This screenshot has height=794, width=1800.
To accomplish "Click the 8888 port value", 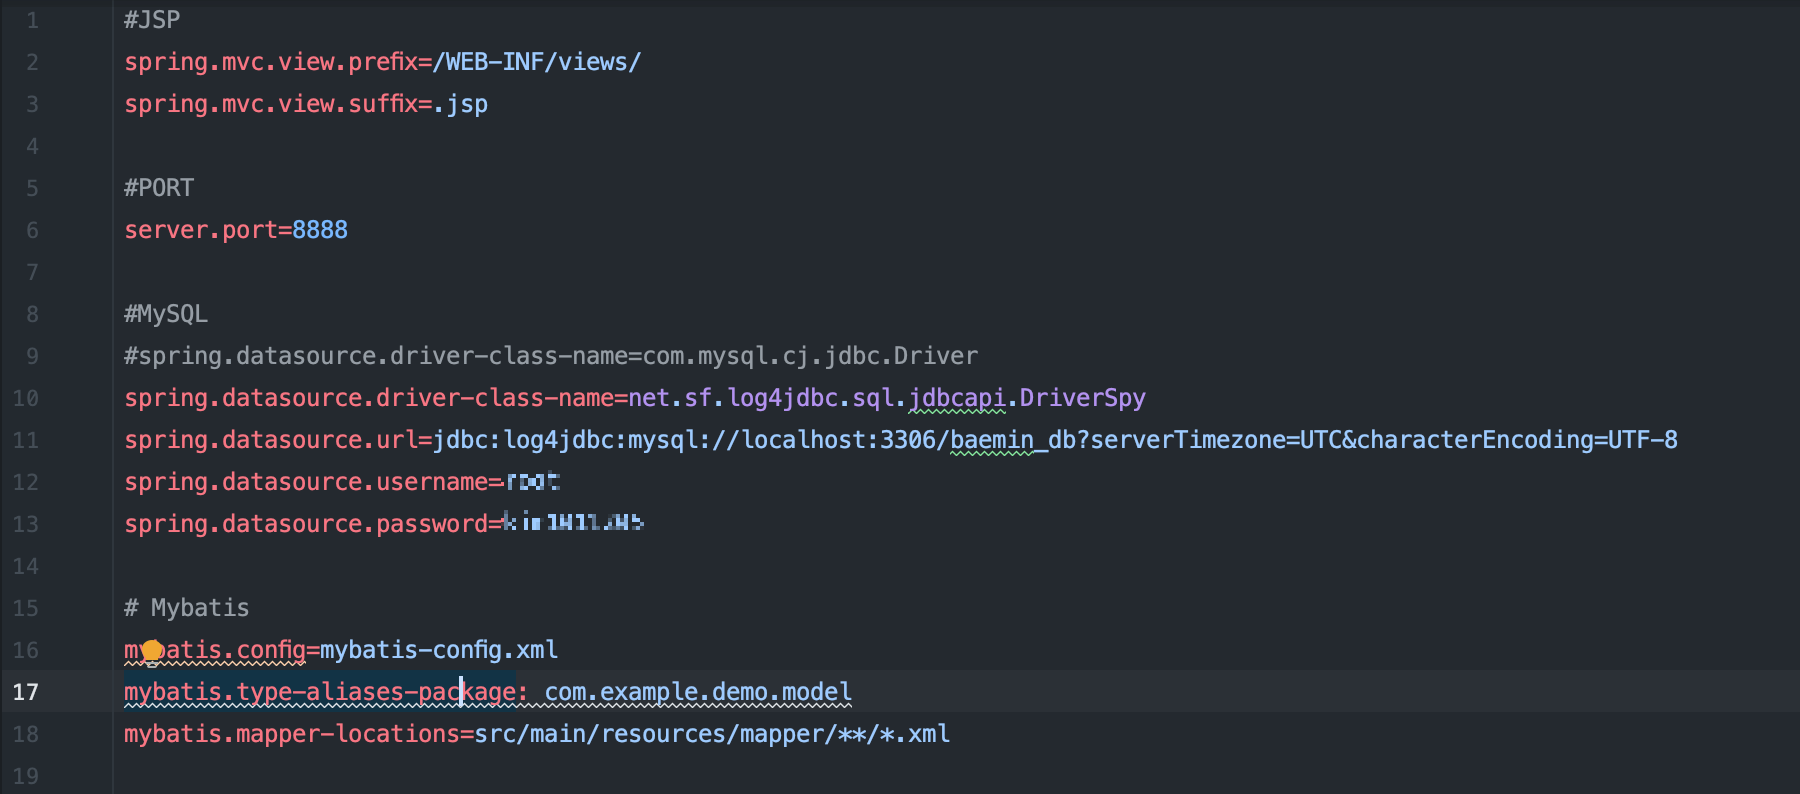I will [x=320, y=230].
